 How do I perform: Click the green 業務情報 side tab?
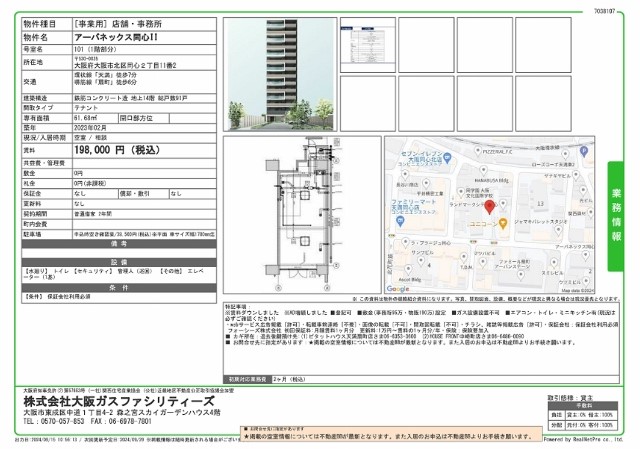click(x=616, y=216)
